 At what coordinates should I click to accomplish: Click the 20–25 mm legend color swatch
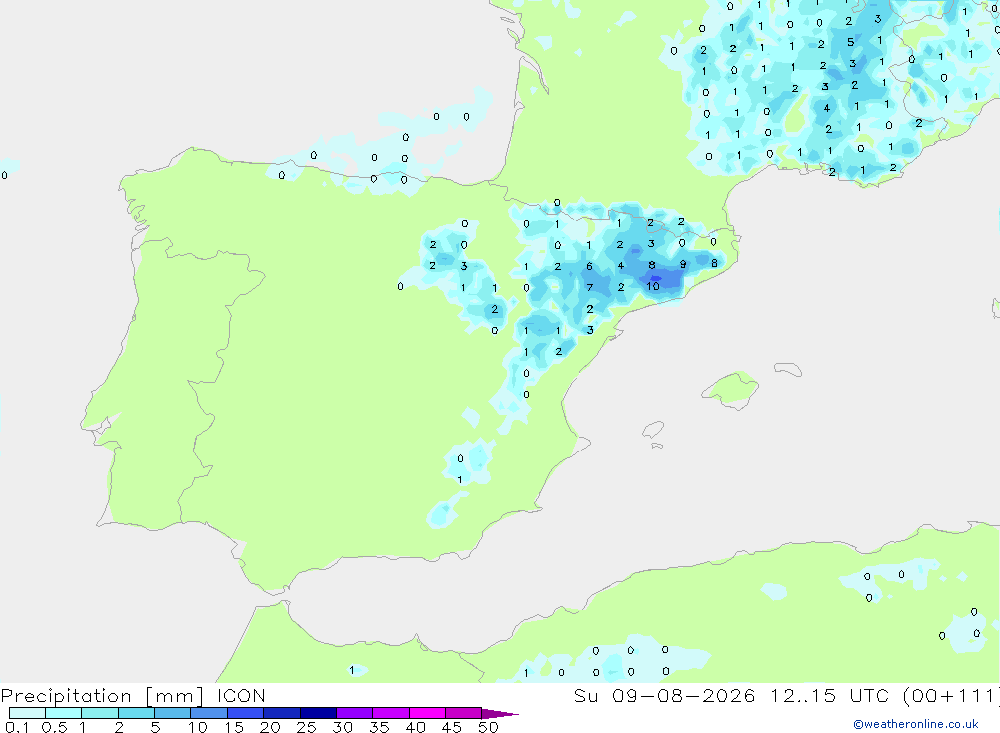(x=282, y=713)
